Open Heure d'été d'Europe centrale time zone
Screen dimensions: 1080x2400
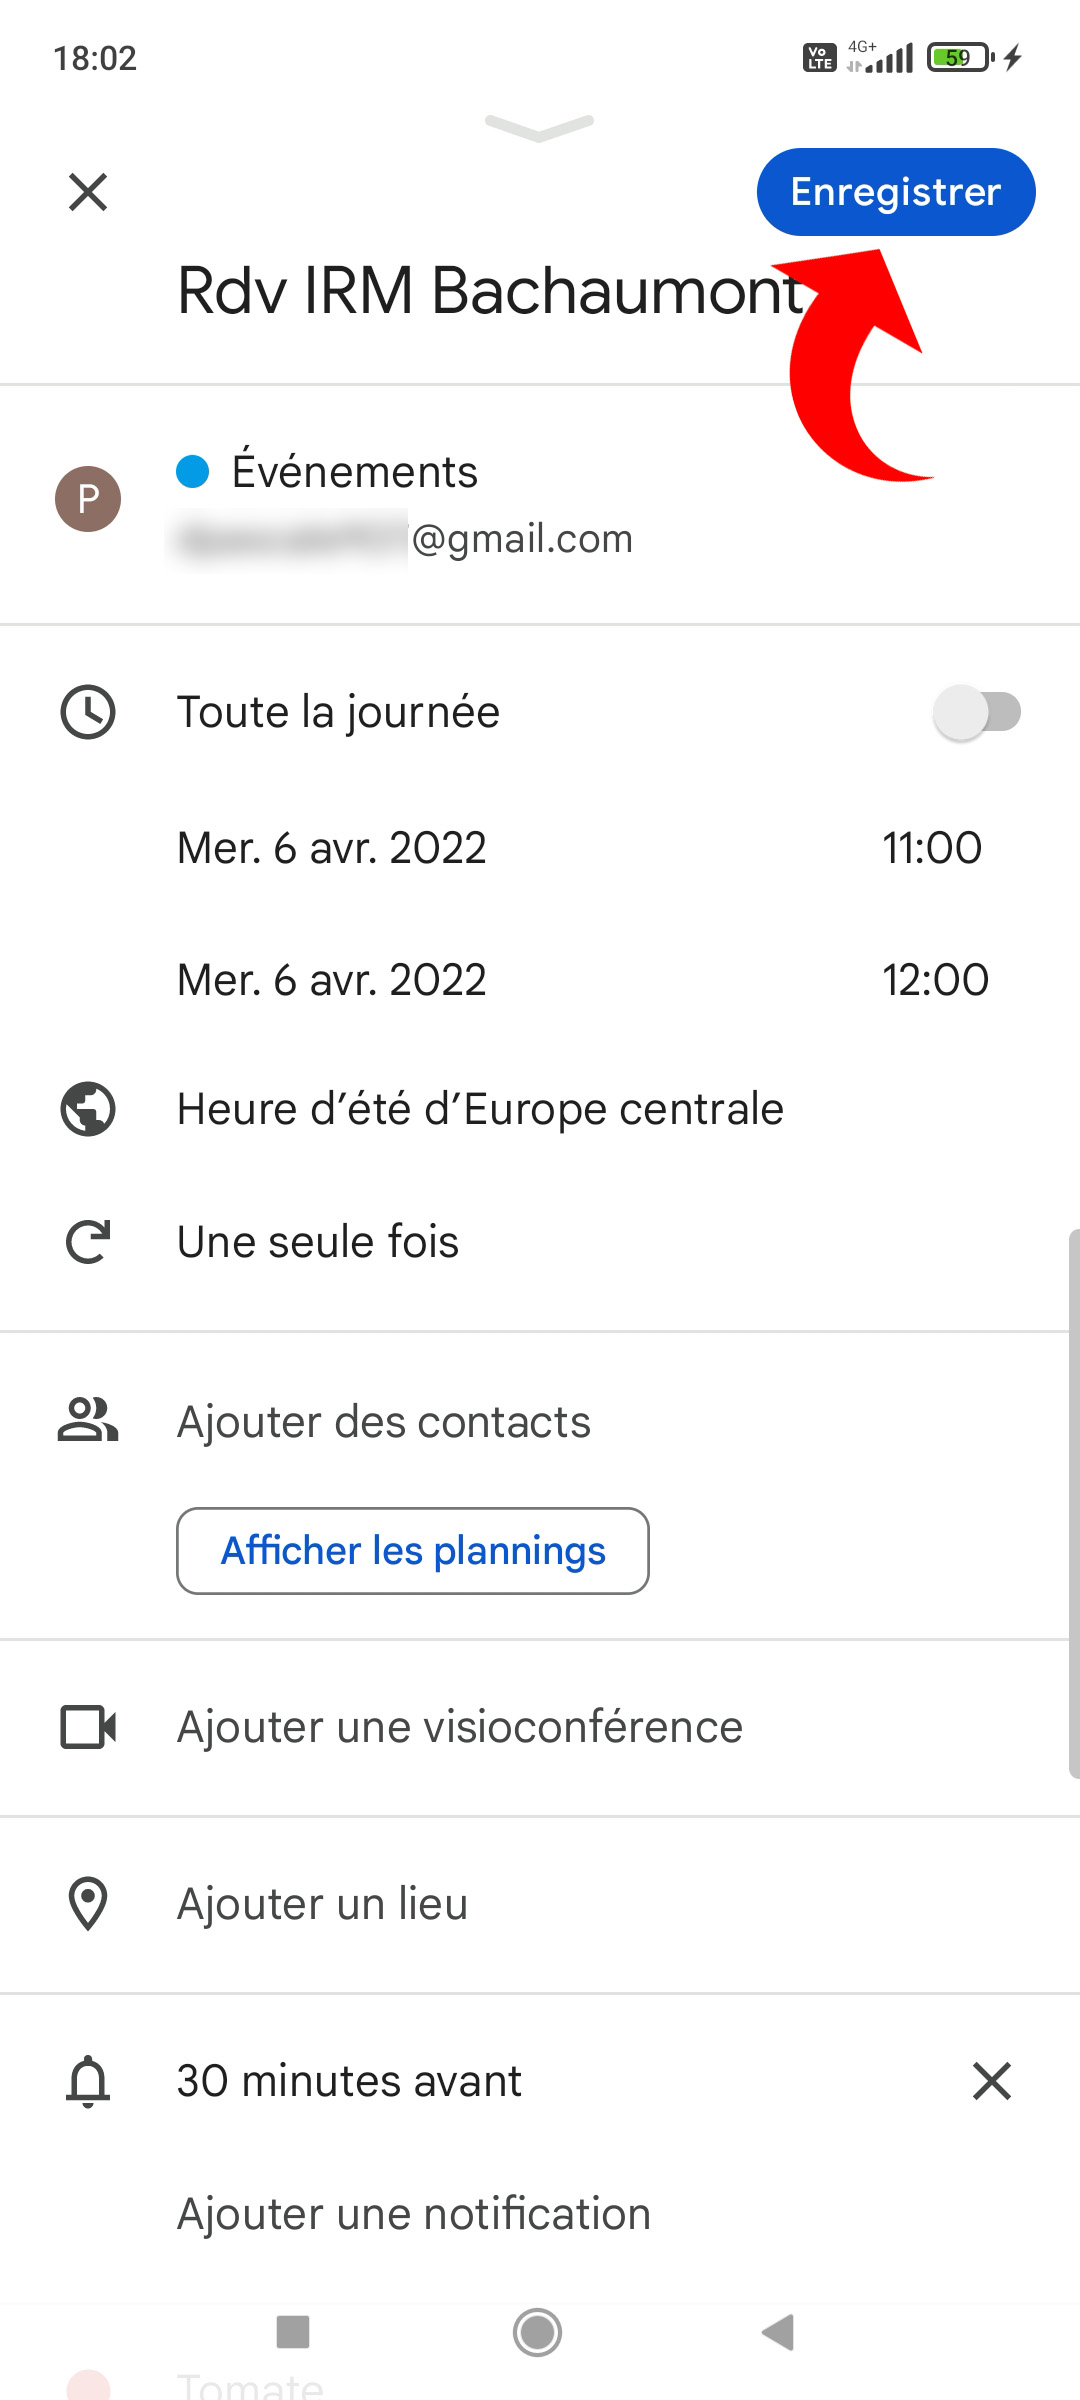coord(480,1109)
